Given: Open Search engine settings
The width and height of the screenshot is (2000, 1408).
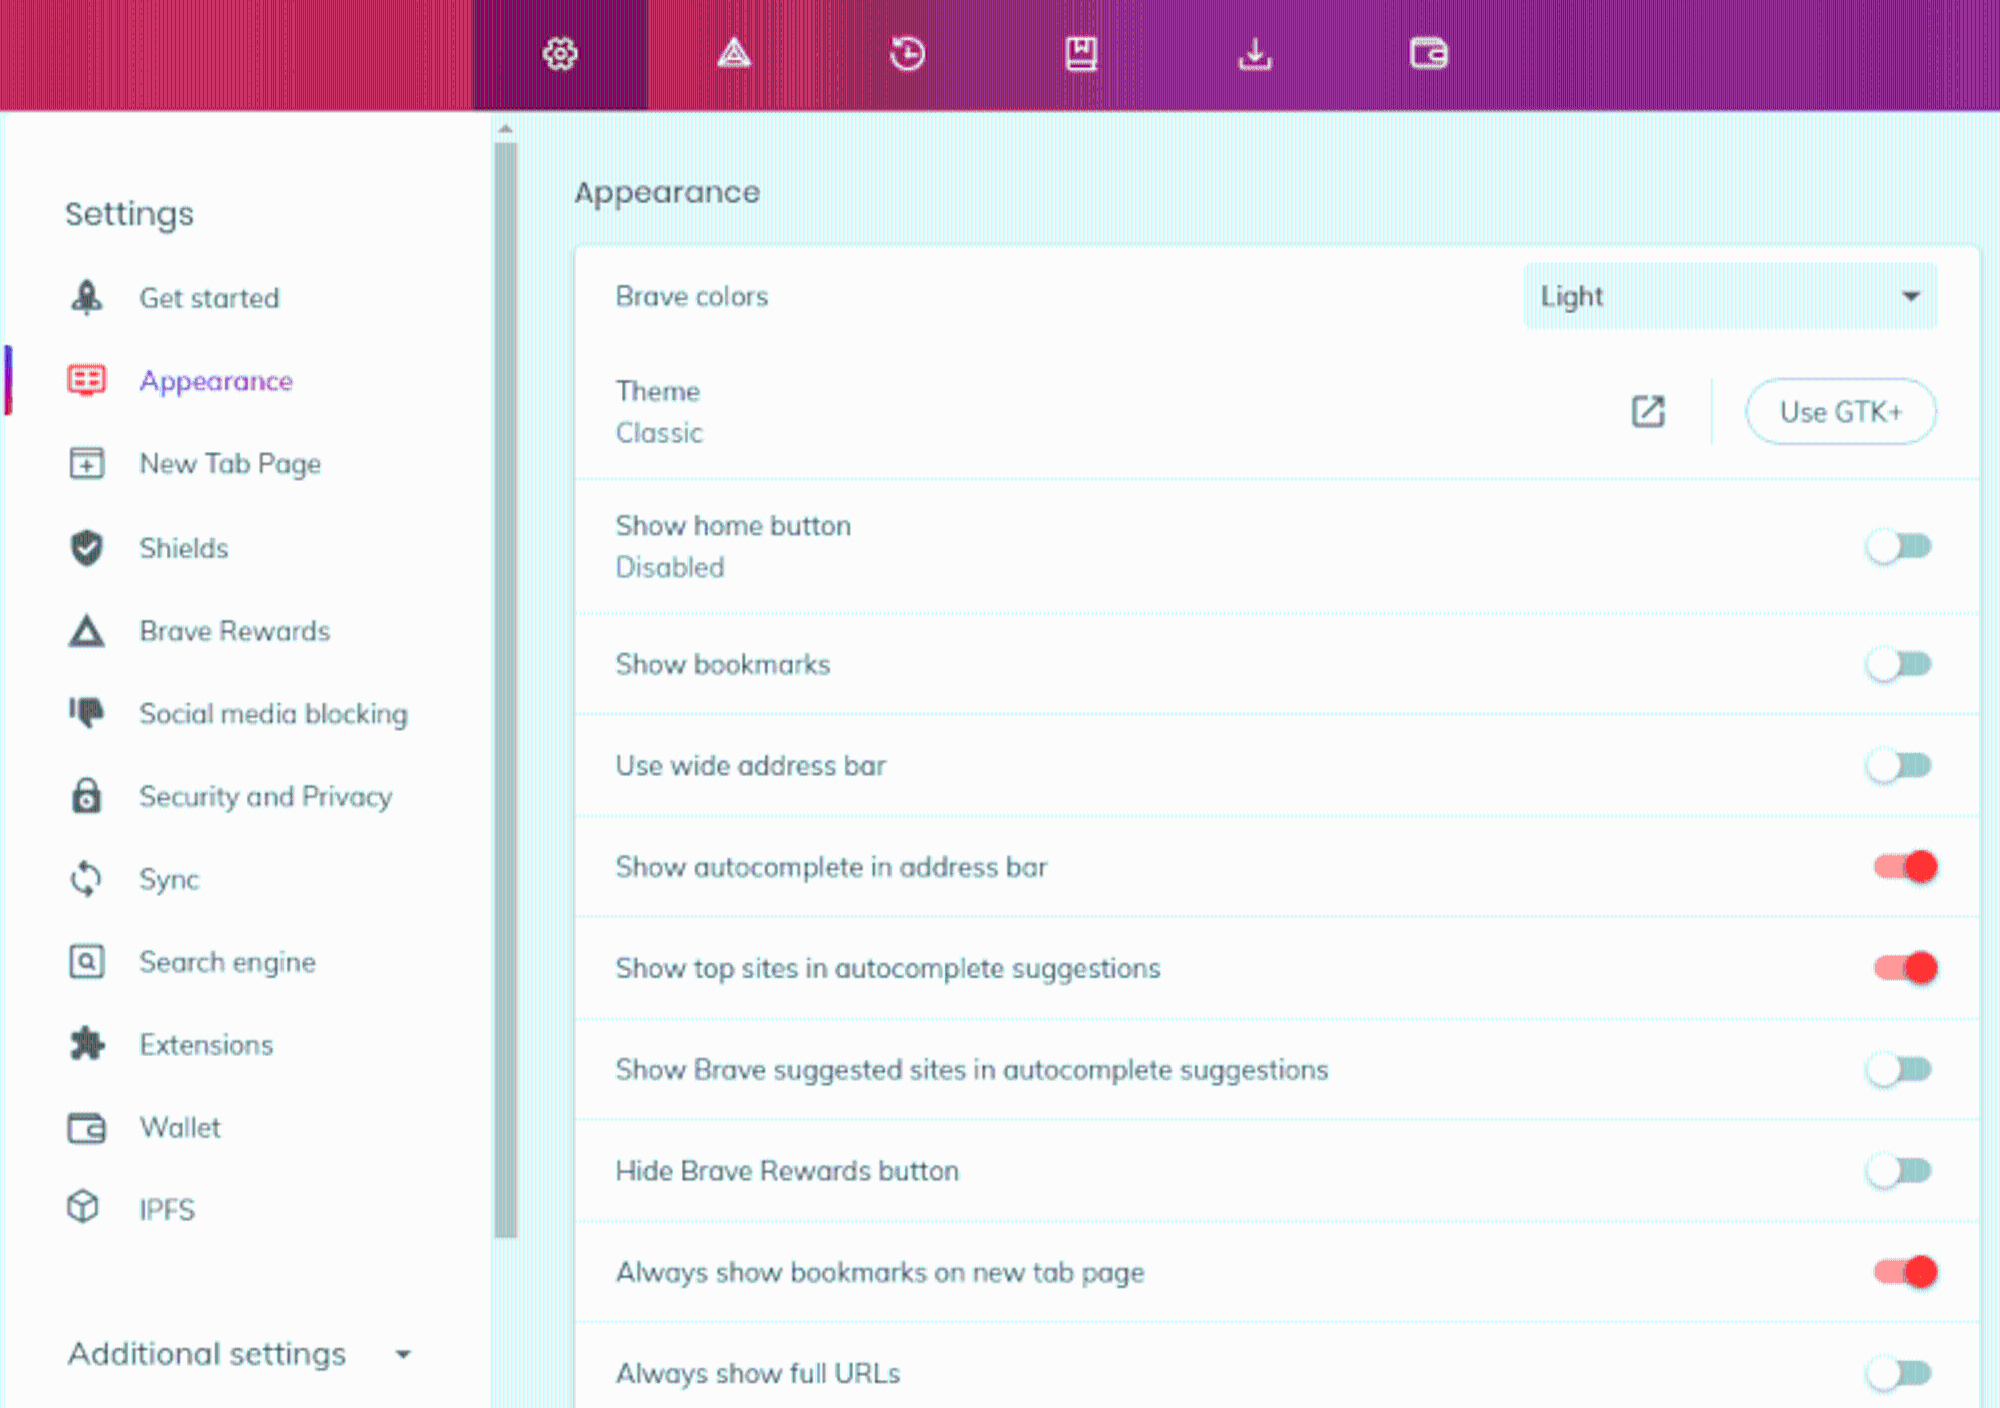Looking at the screenshot, I should pyautogui.click(x=227, y=962).
